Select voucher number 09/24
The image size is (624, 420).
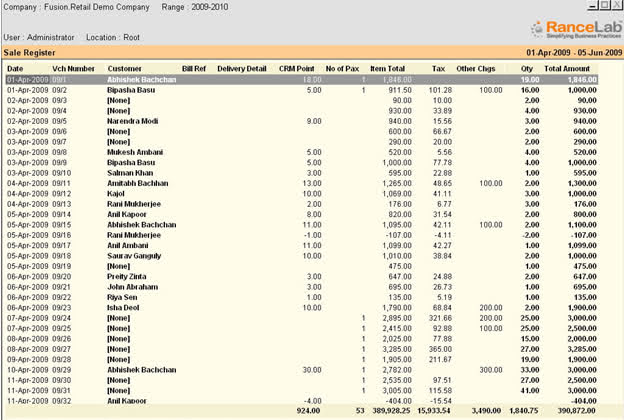pyautogui.click(x=61, y=318)
